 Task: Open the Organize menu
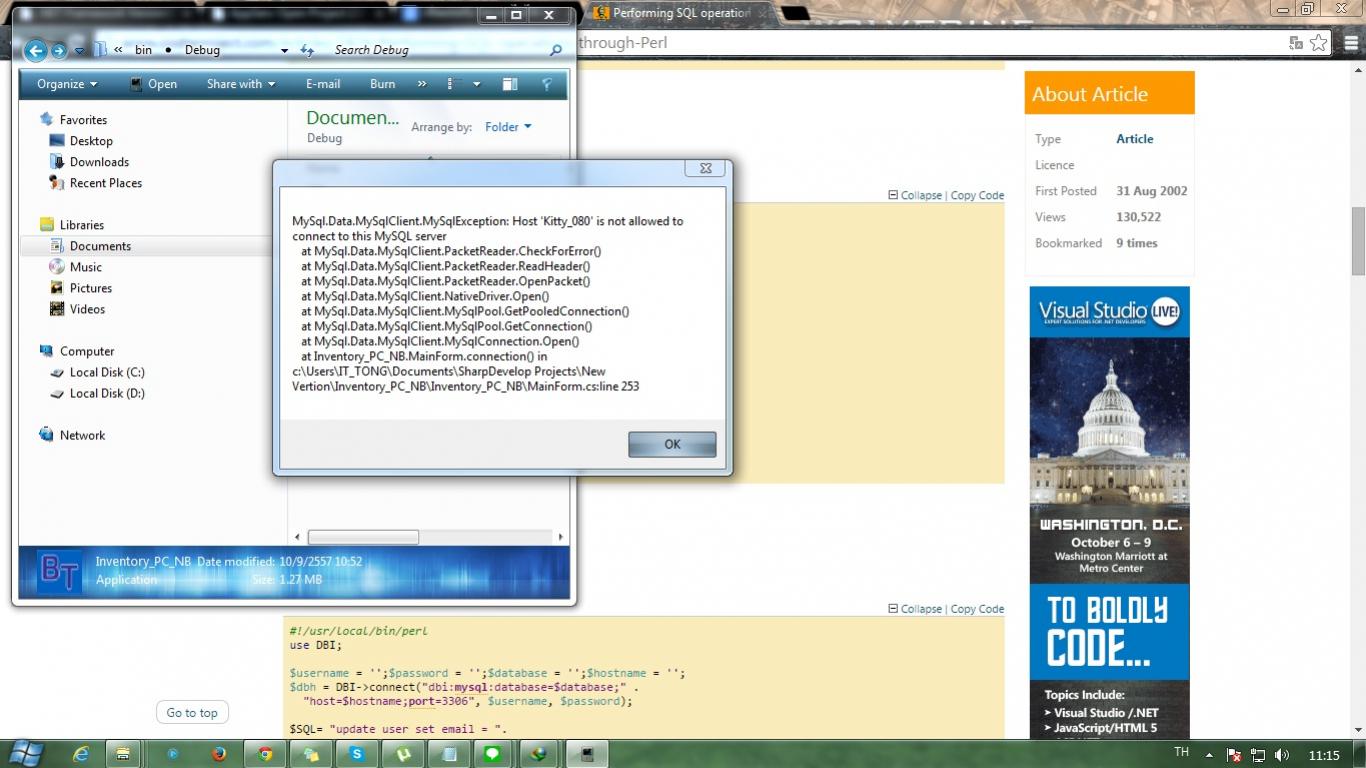tap(67, 84)
